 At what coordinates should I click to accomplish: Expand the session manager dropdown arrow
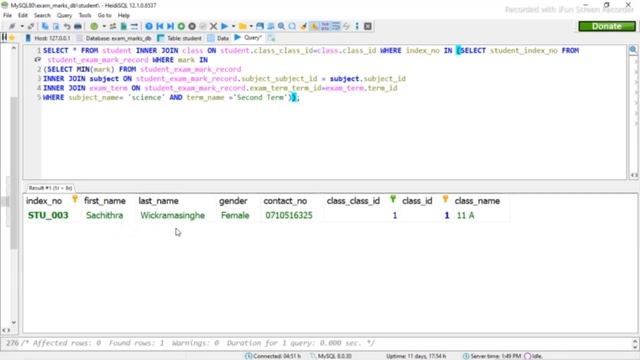click(22, 26)
